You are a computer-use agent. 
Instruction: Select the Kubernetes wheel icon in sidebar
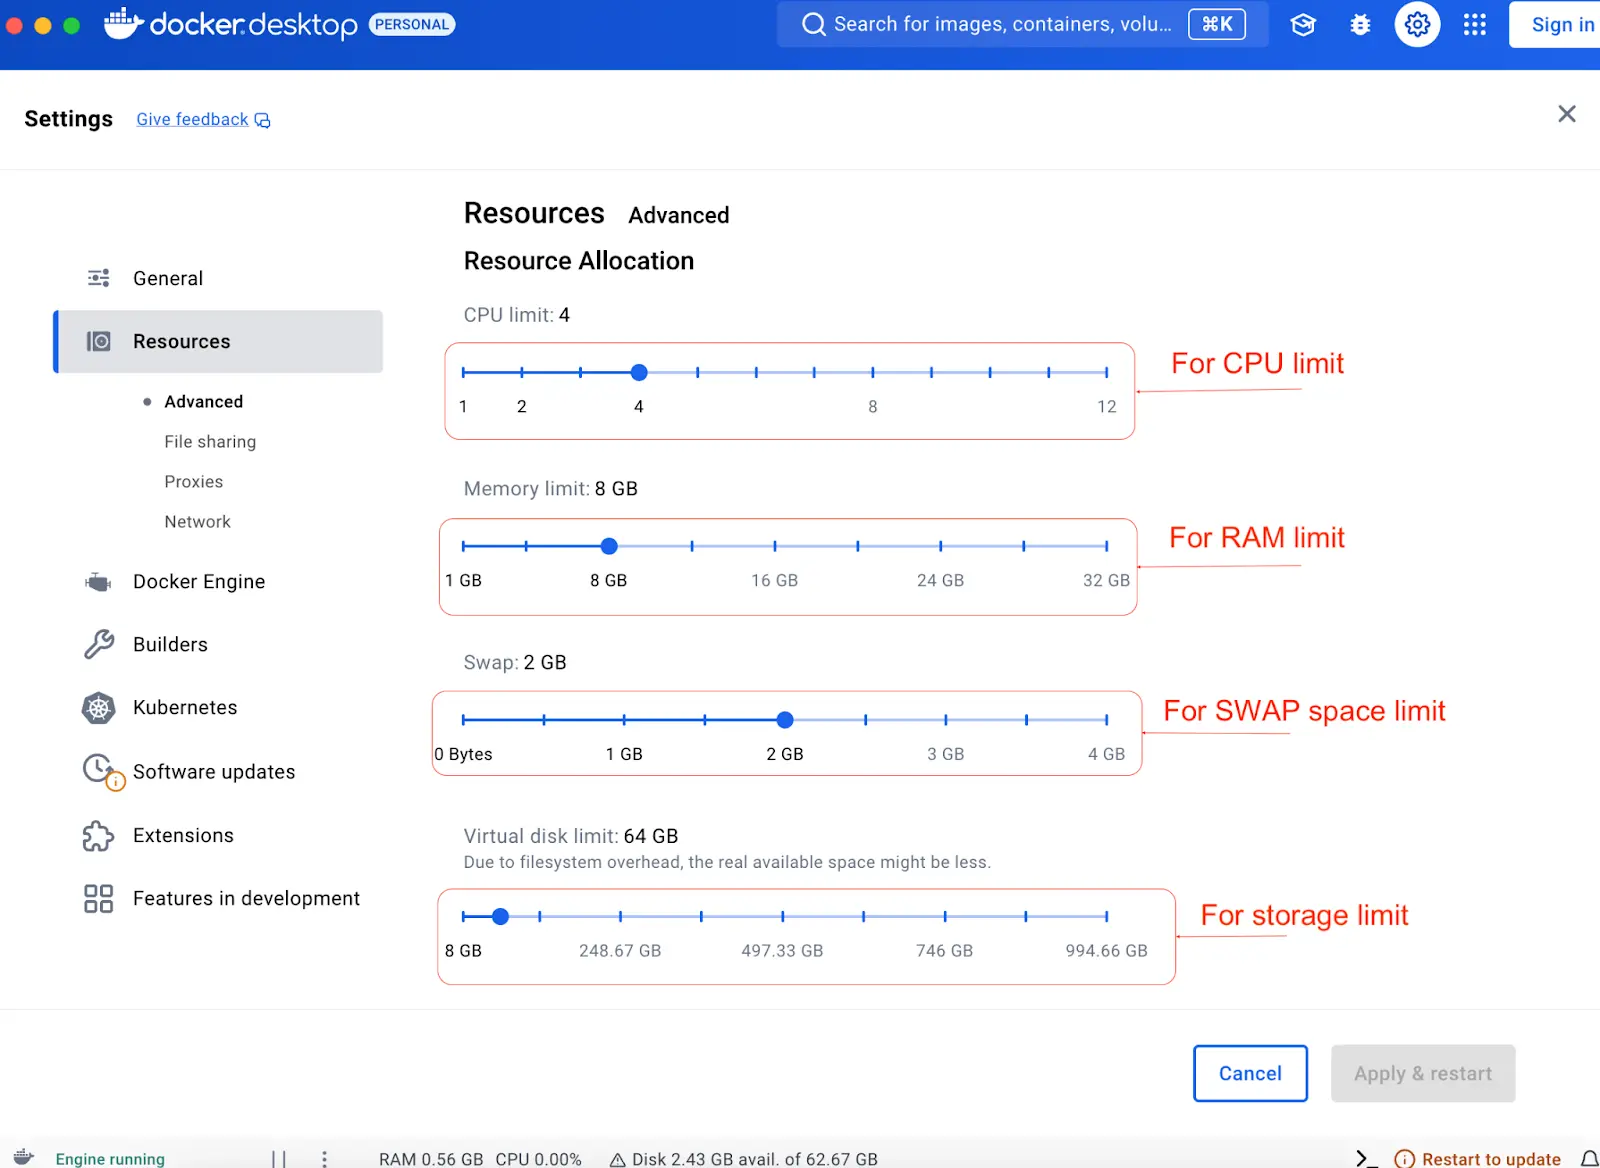pyautogui.click(x=97, y=707)
